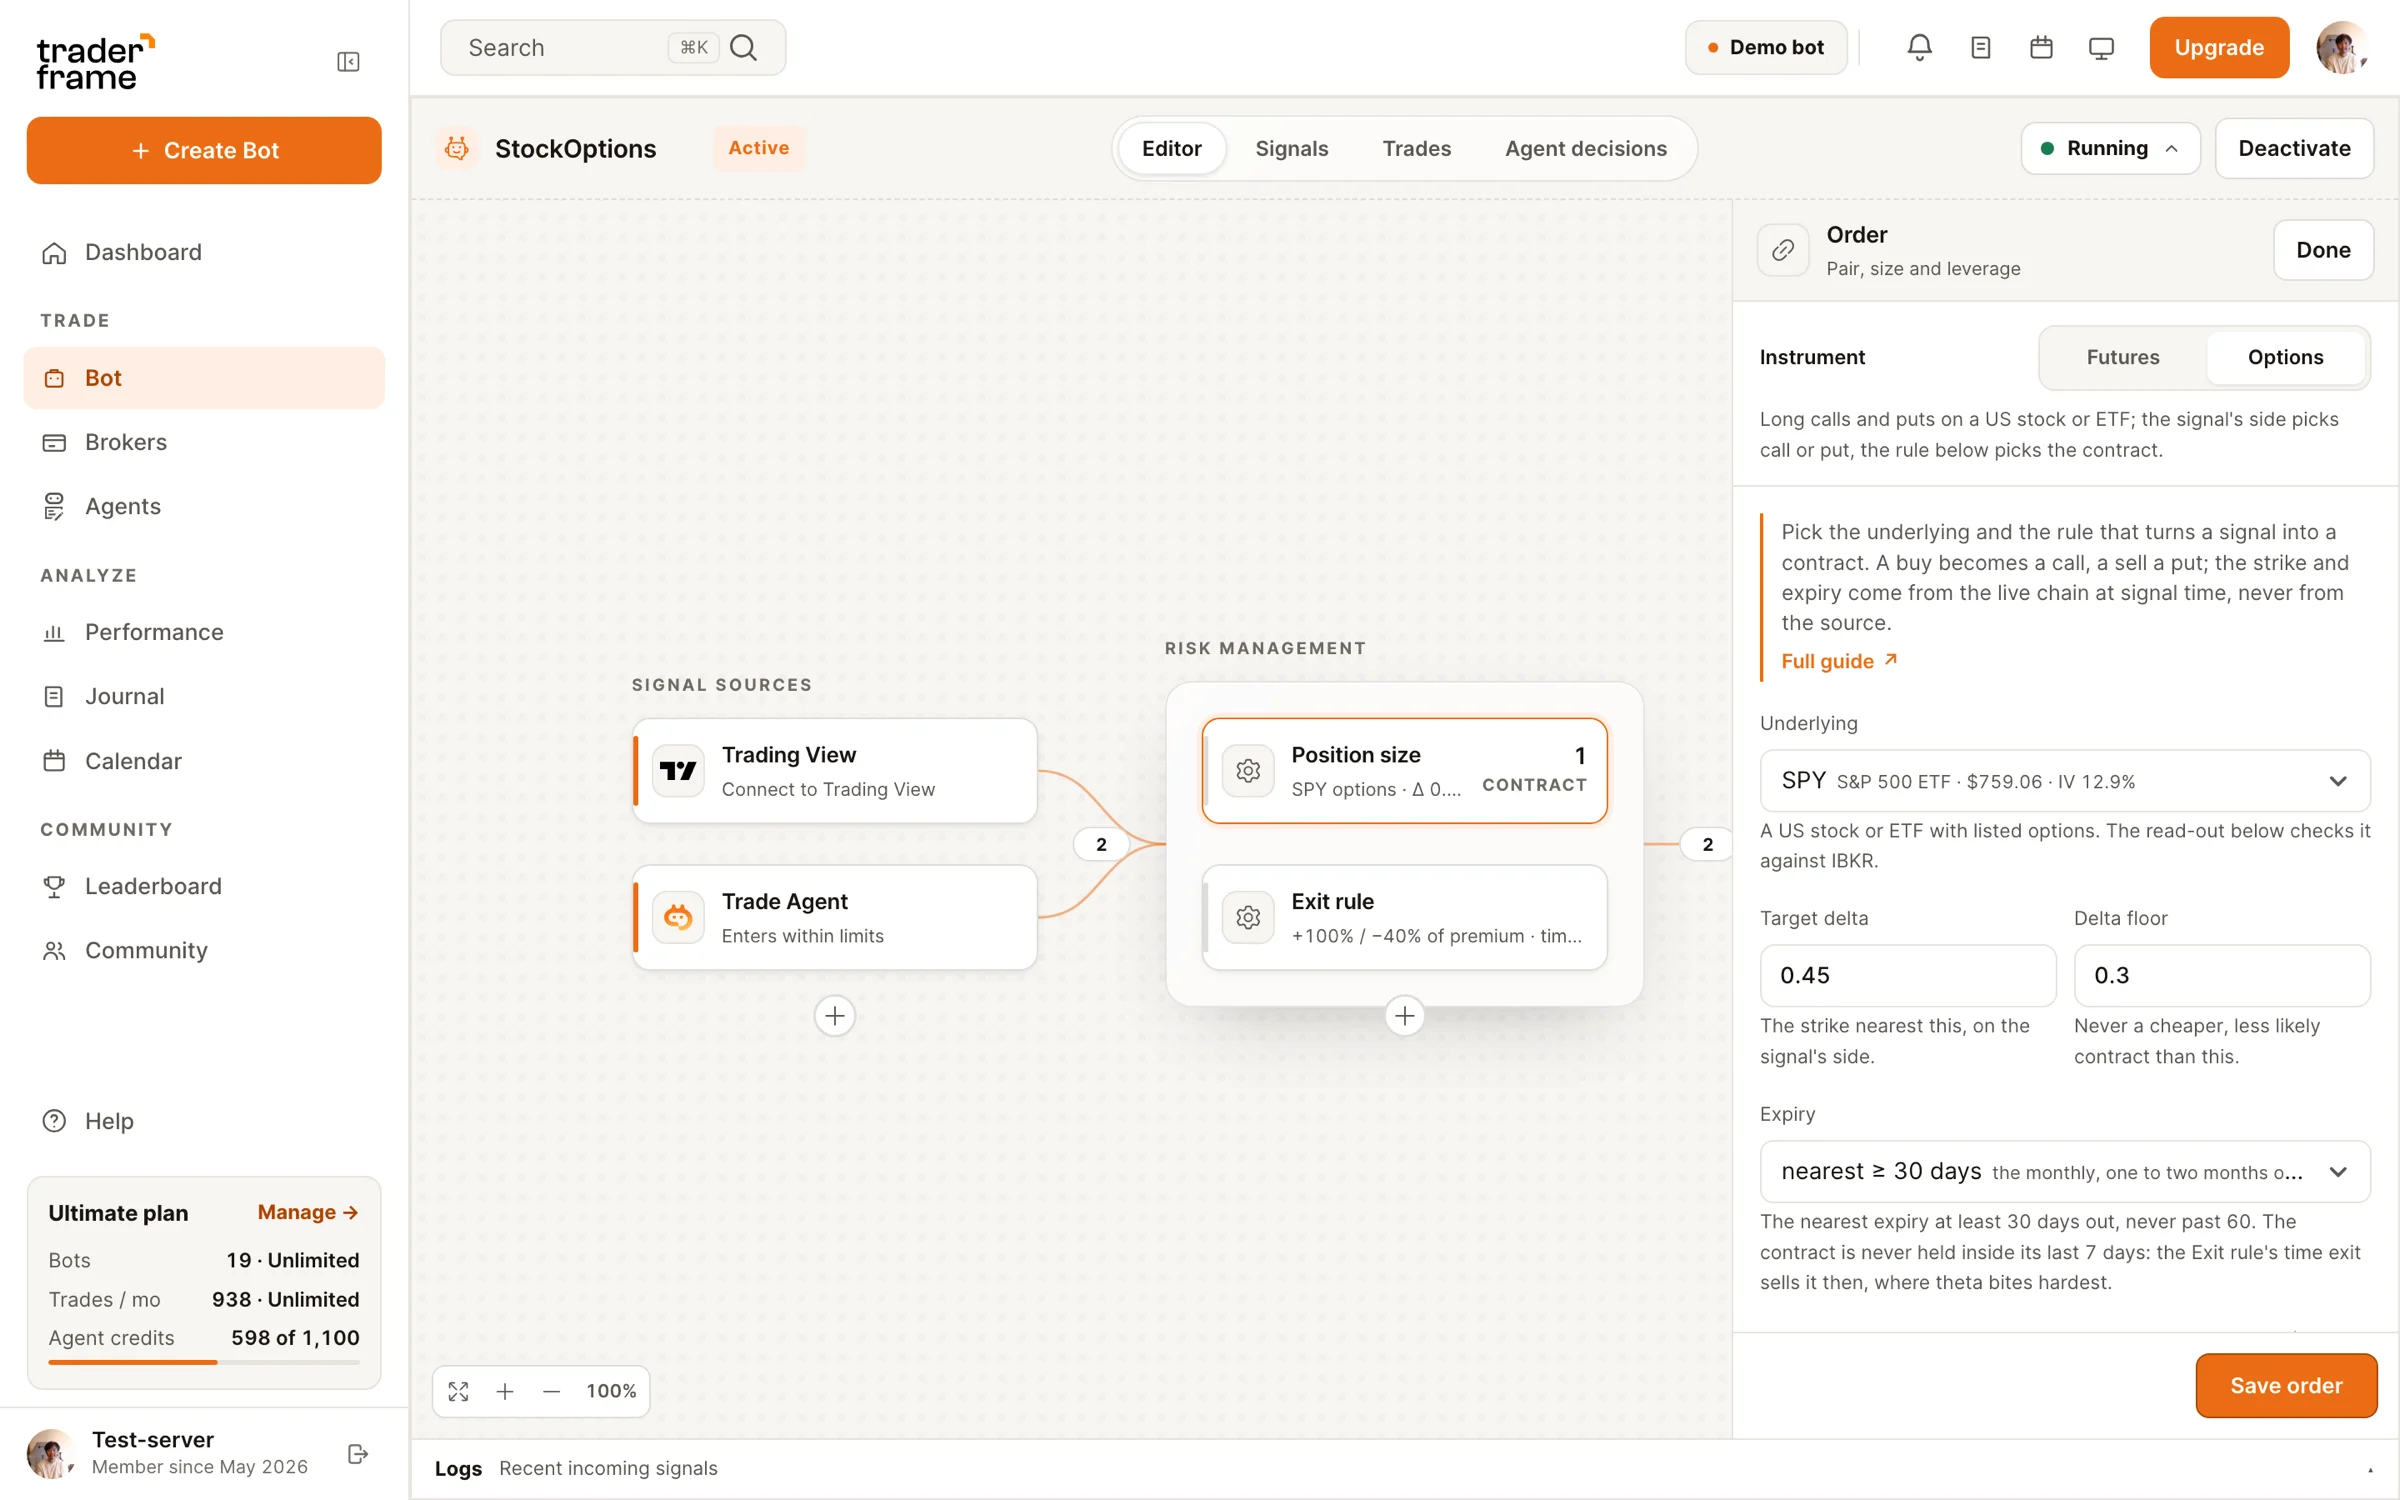
Task: Click the Order link icon
Action: click(1783, 250)
